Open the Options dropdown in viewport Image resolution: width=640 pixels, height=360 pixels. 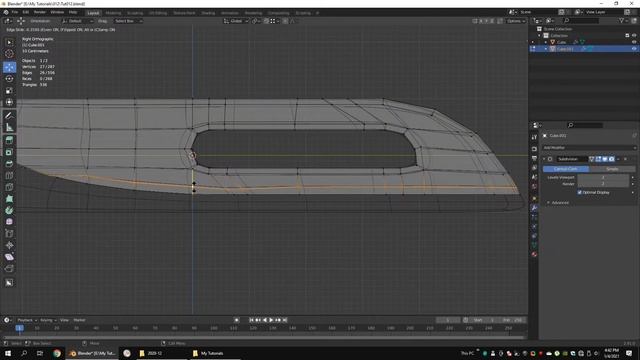pos(516,21)
